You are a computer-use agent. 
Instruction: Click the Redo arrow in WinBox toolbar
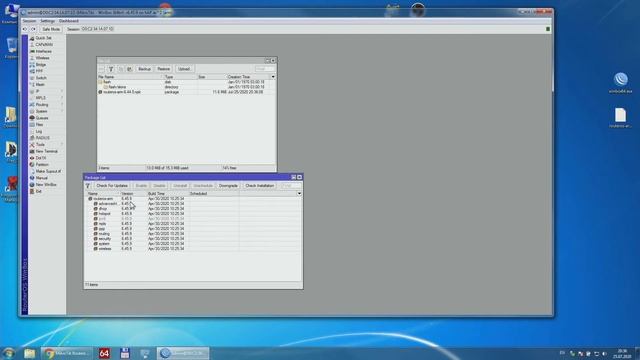click(x=33, y=29)
